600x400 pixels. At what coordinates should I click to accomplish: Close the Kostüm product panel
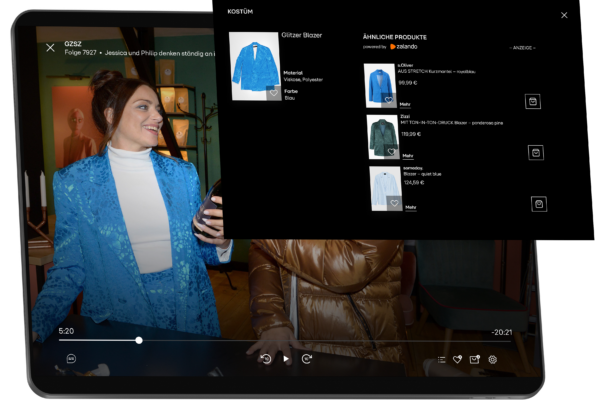(x=564, y=15)
